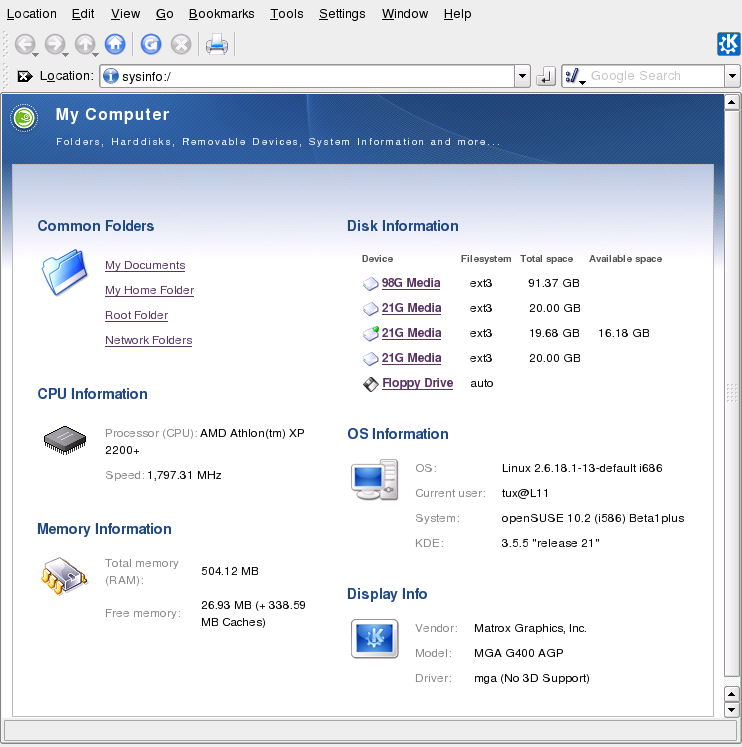Viewport: 742px width, 747px height.
Task: Stop loading with the Stop icon
Action: click(181, 44)
